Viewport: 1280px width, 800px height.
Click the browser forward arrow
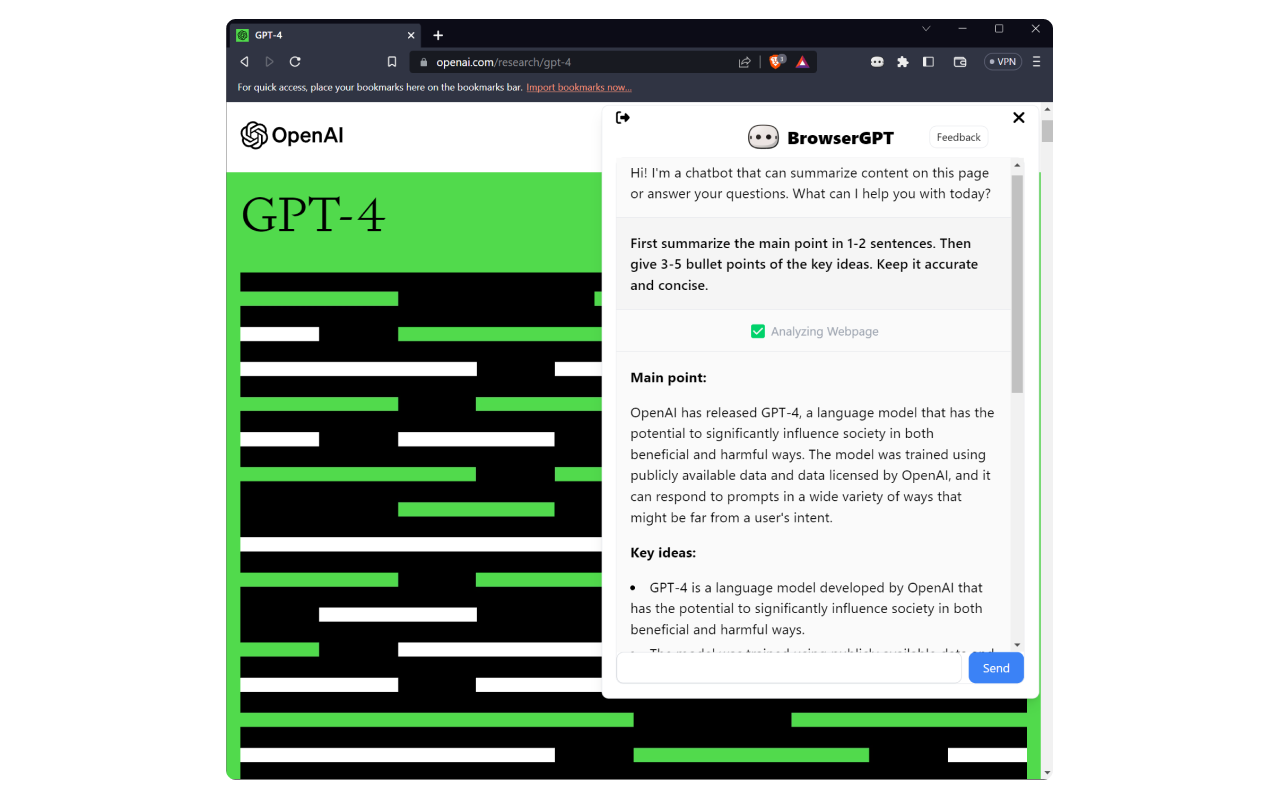269,62
